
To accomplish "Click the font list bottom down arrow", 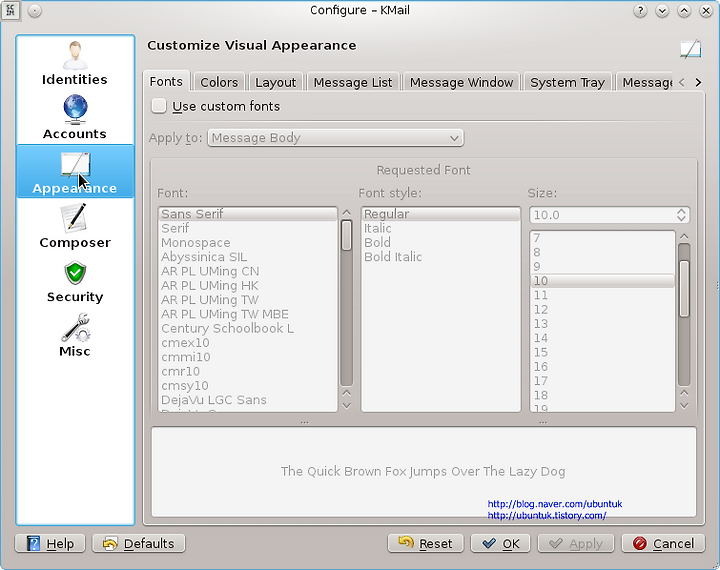I will [347, 406].
